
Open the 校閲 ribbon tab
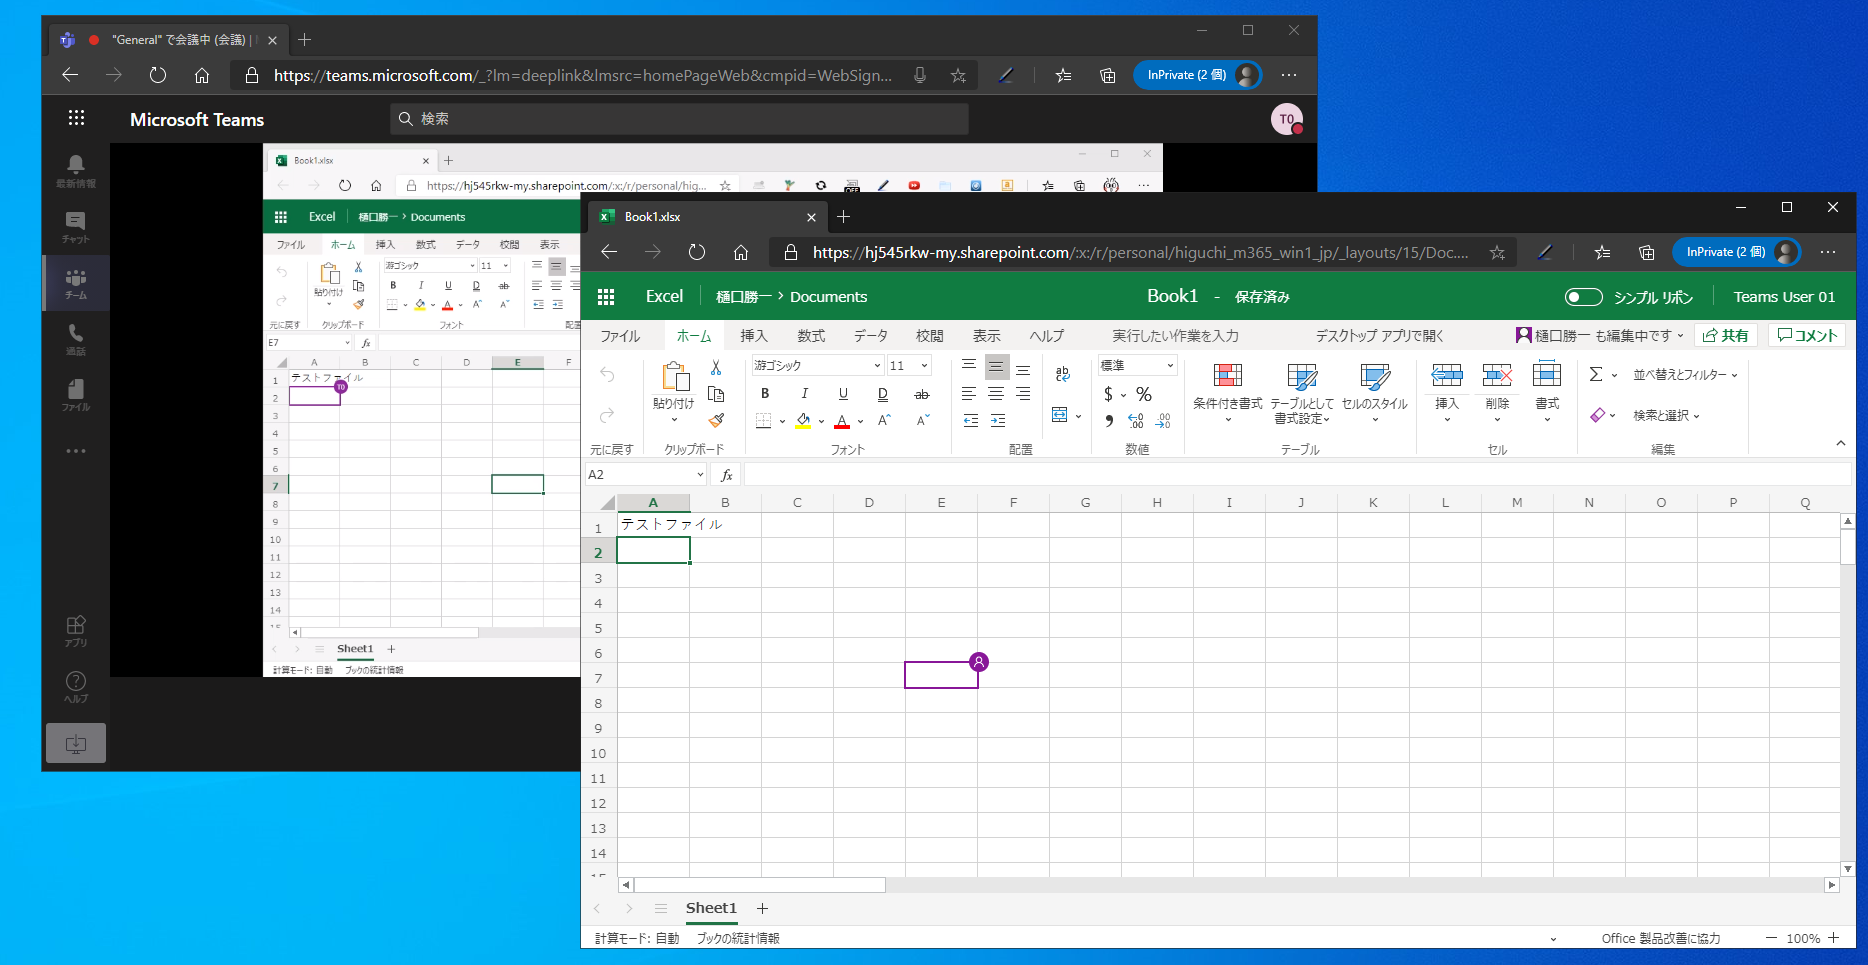point(930,336)
